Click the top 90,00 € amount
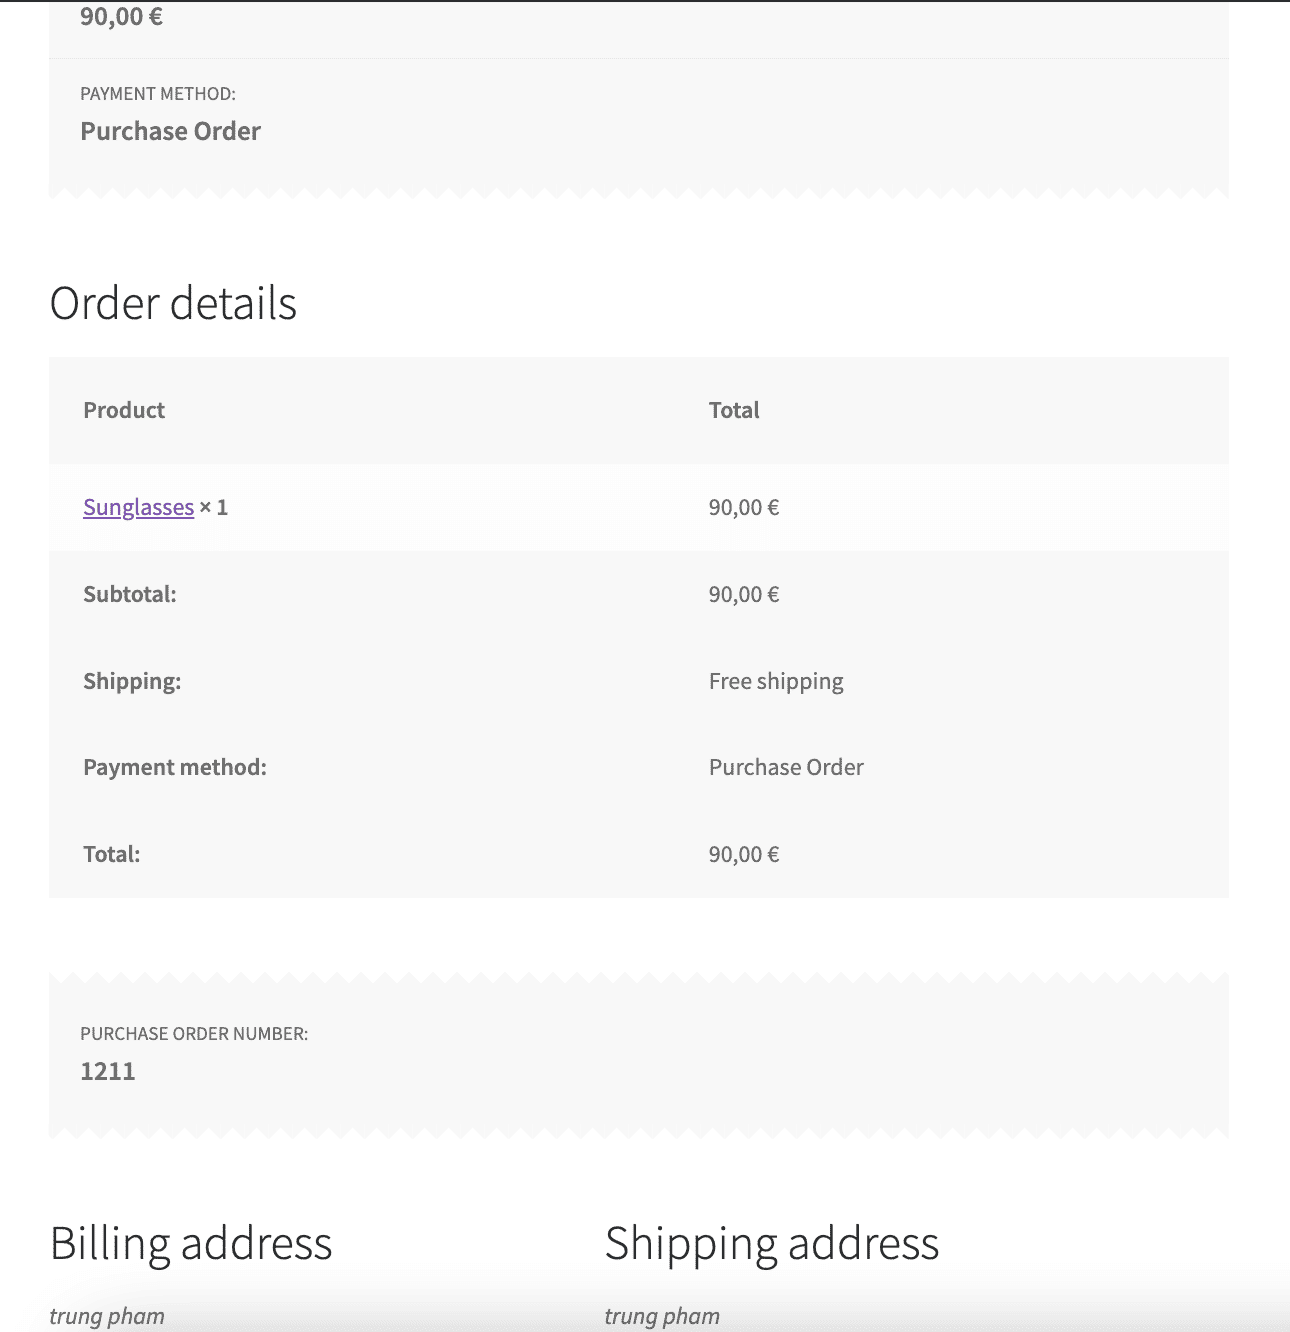The image size is (1290, 1332). [121, 16]
